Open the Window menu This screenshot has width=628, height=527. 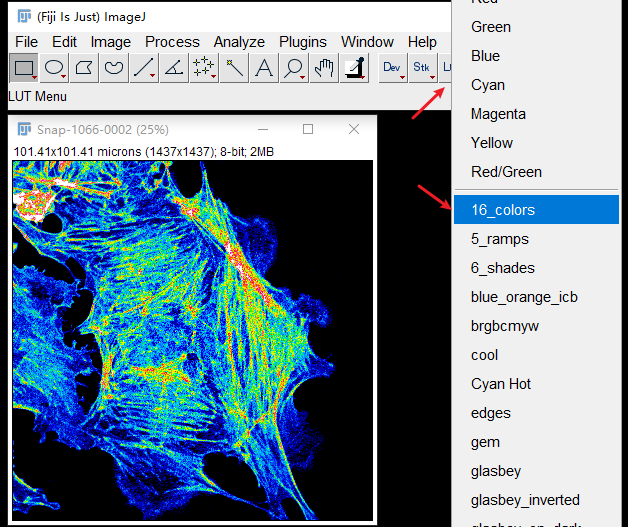[x=367, y=42]
